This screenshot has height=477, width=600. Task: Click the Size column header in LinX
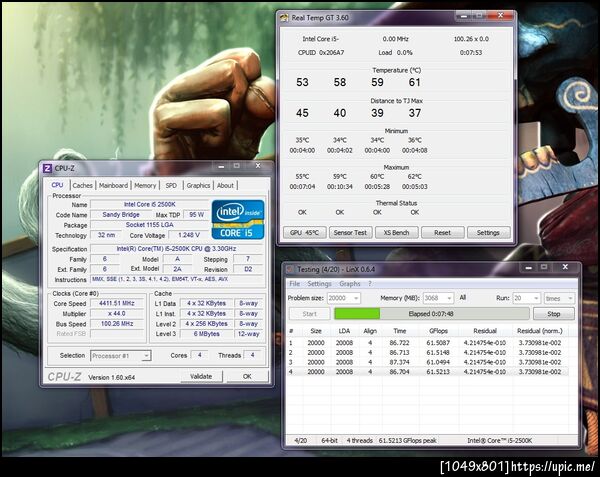[316, 331]
